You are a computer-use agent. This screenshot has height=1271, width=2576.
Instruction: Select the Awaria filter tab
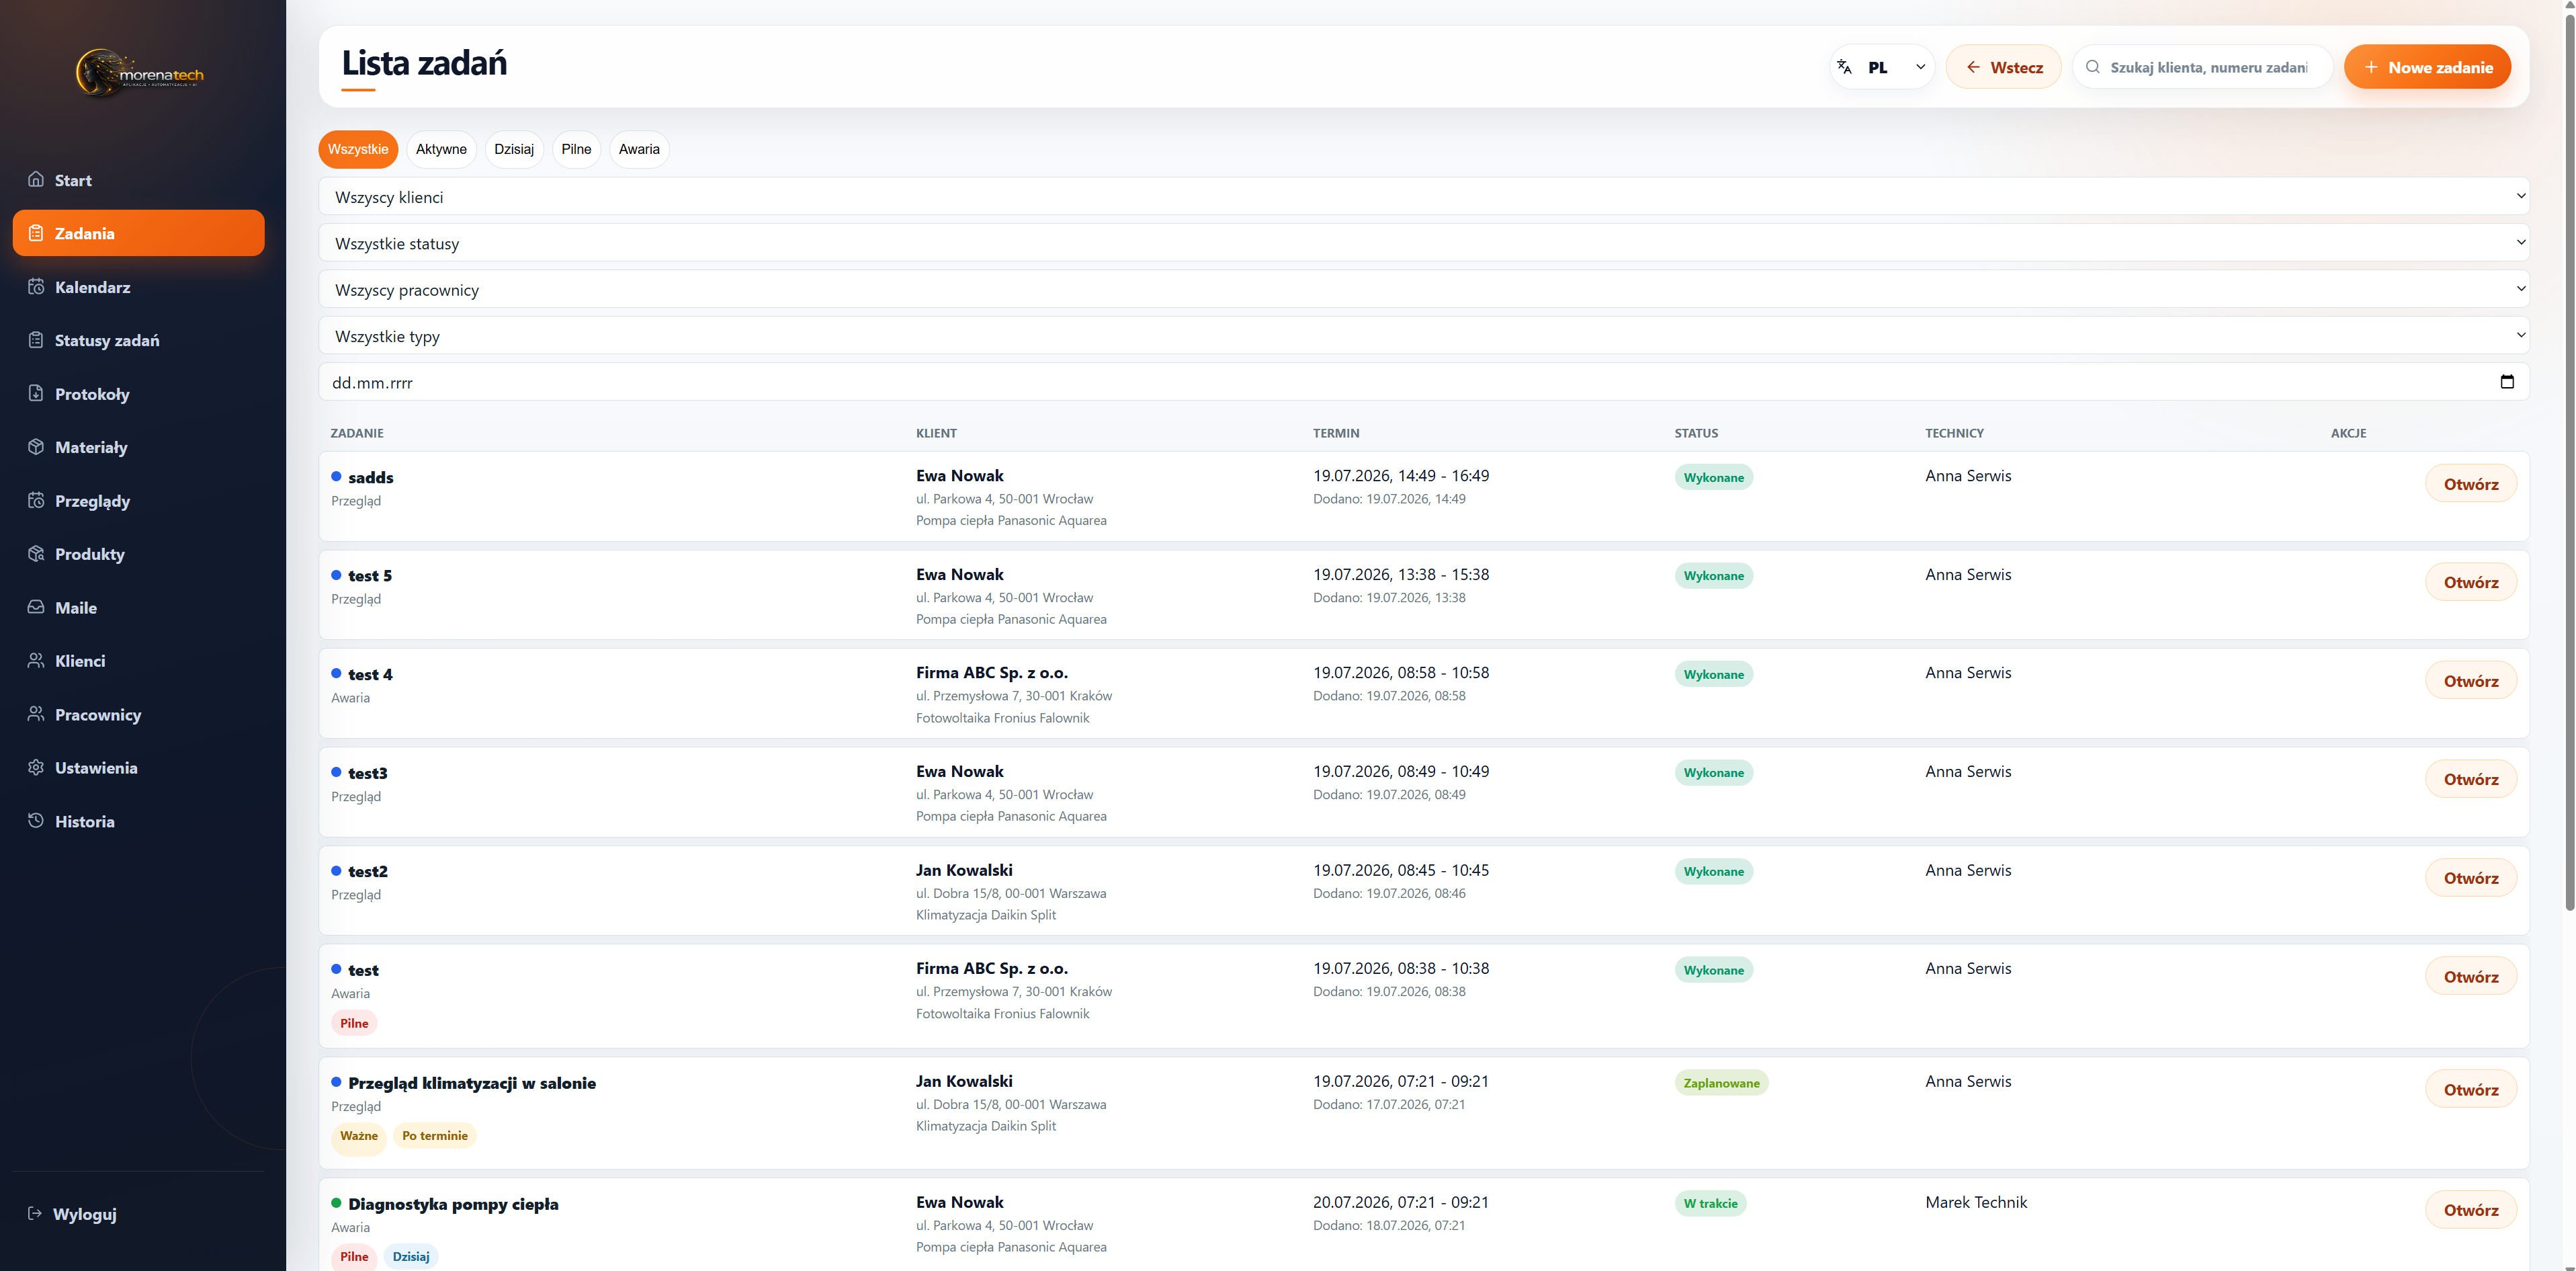pyautogui.click(x=639, y=149)
